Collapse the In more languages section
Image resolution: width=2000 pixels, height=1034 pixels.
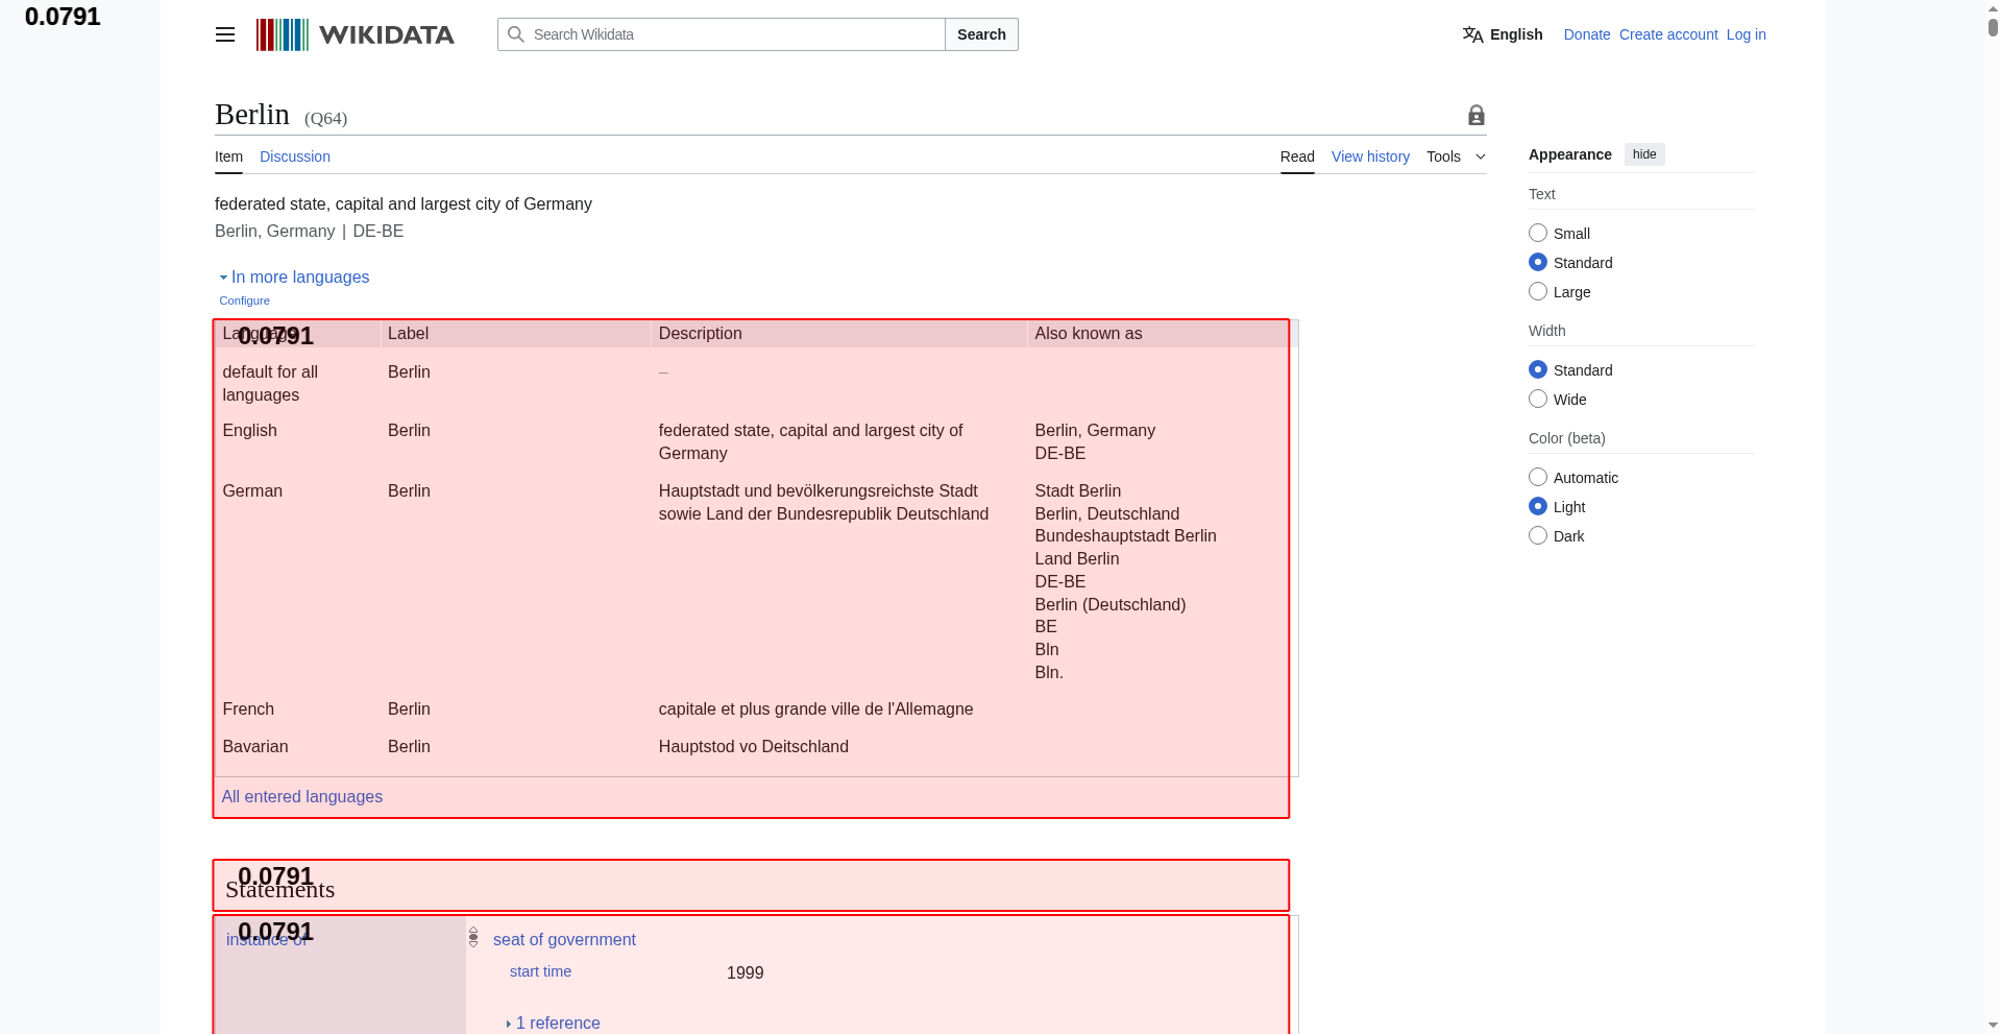point(294,277)
